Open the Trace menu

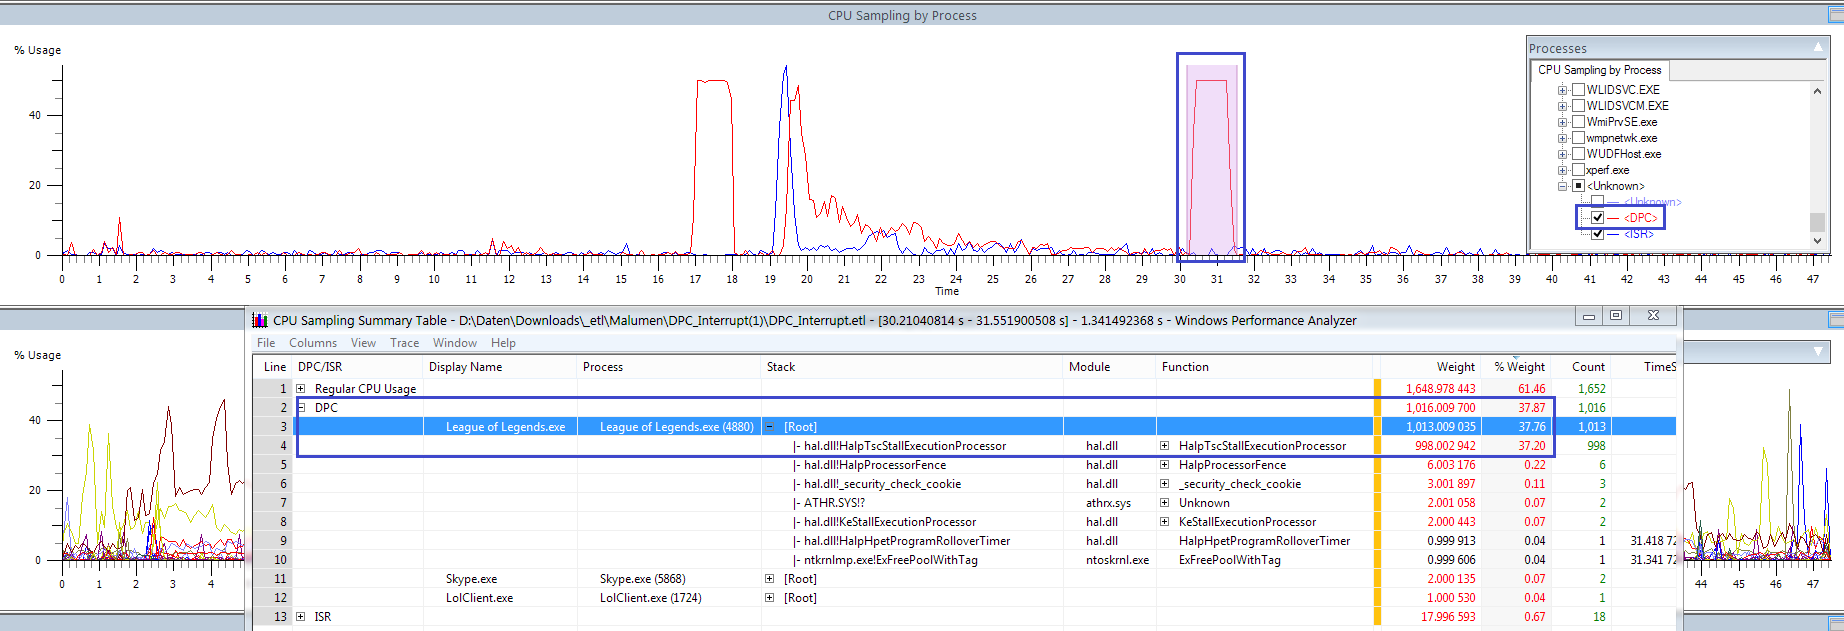pos(404,342)
